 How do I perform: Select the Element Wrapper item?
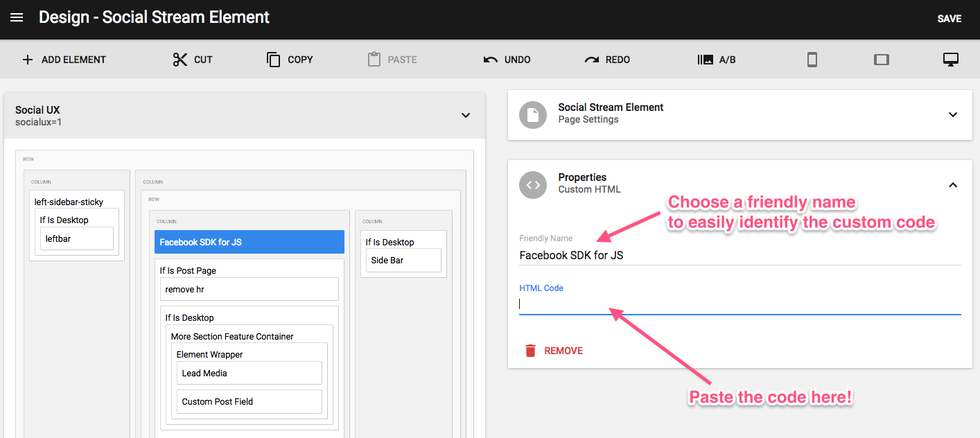pyautogui.click(x=209, y=355)
